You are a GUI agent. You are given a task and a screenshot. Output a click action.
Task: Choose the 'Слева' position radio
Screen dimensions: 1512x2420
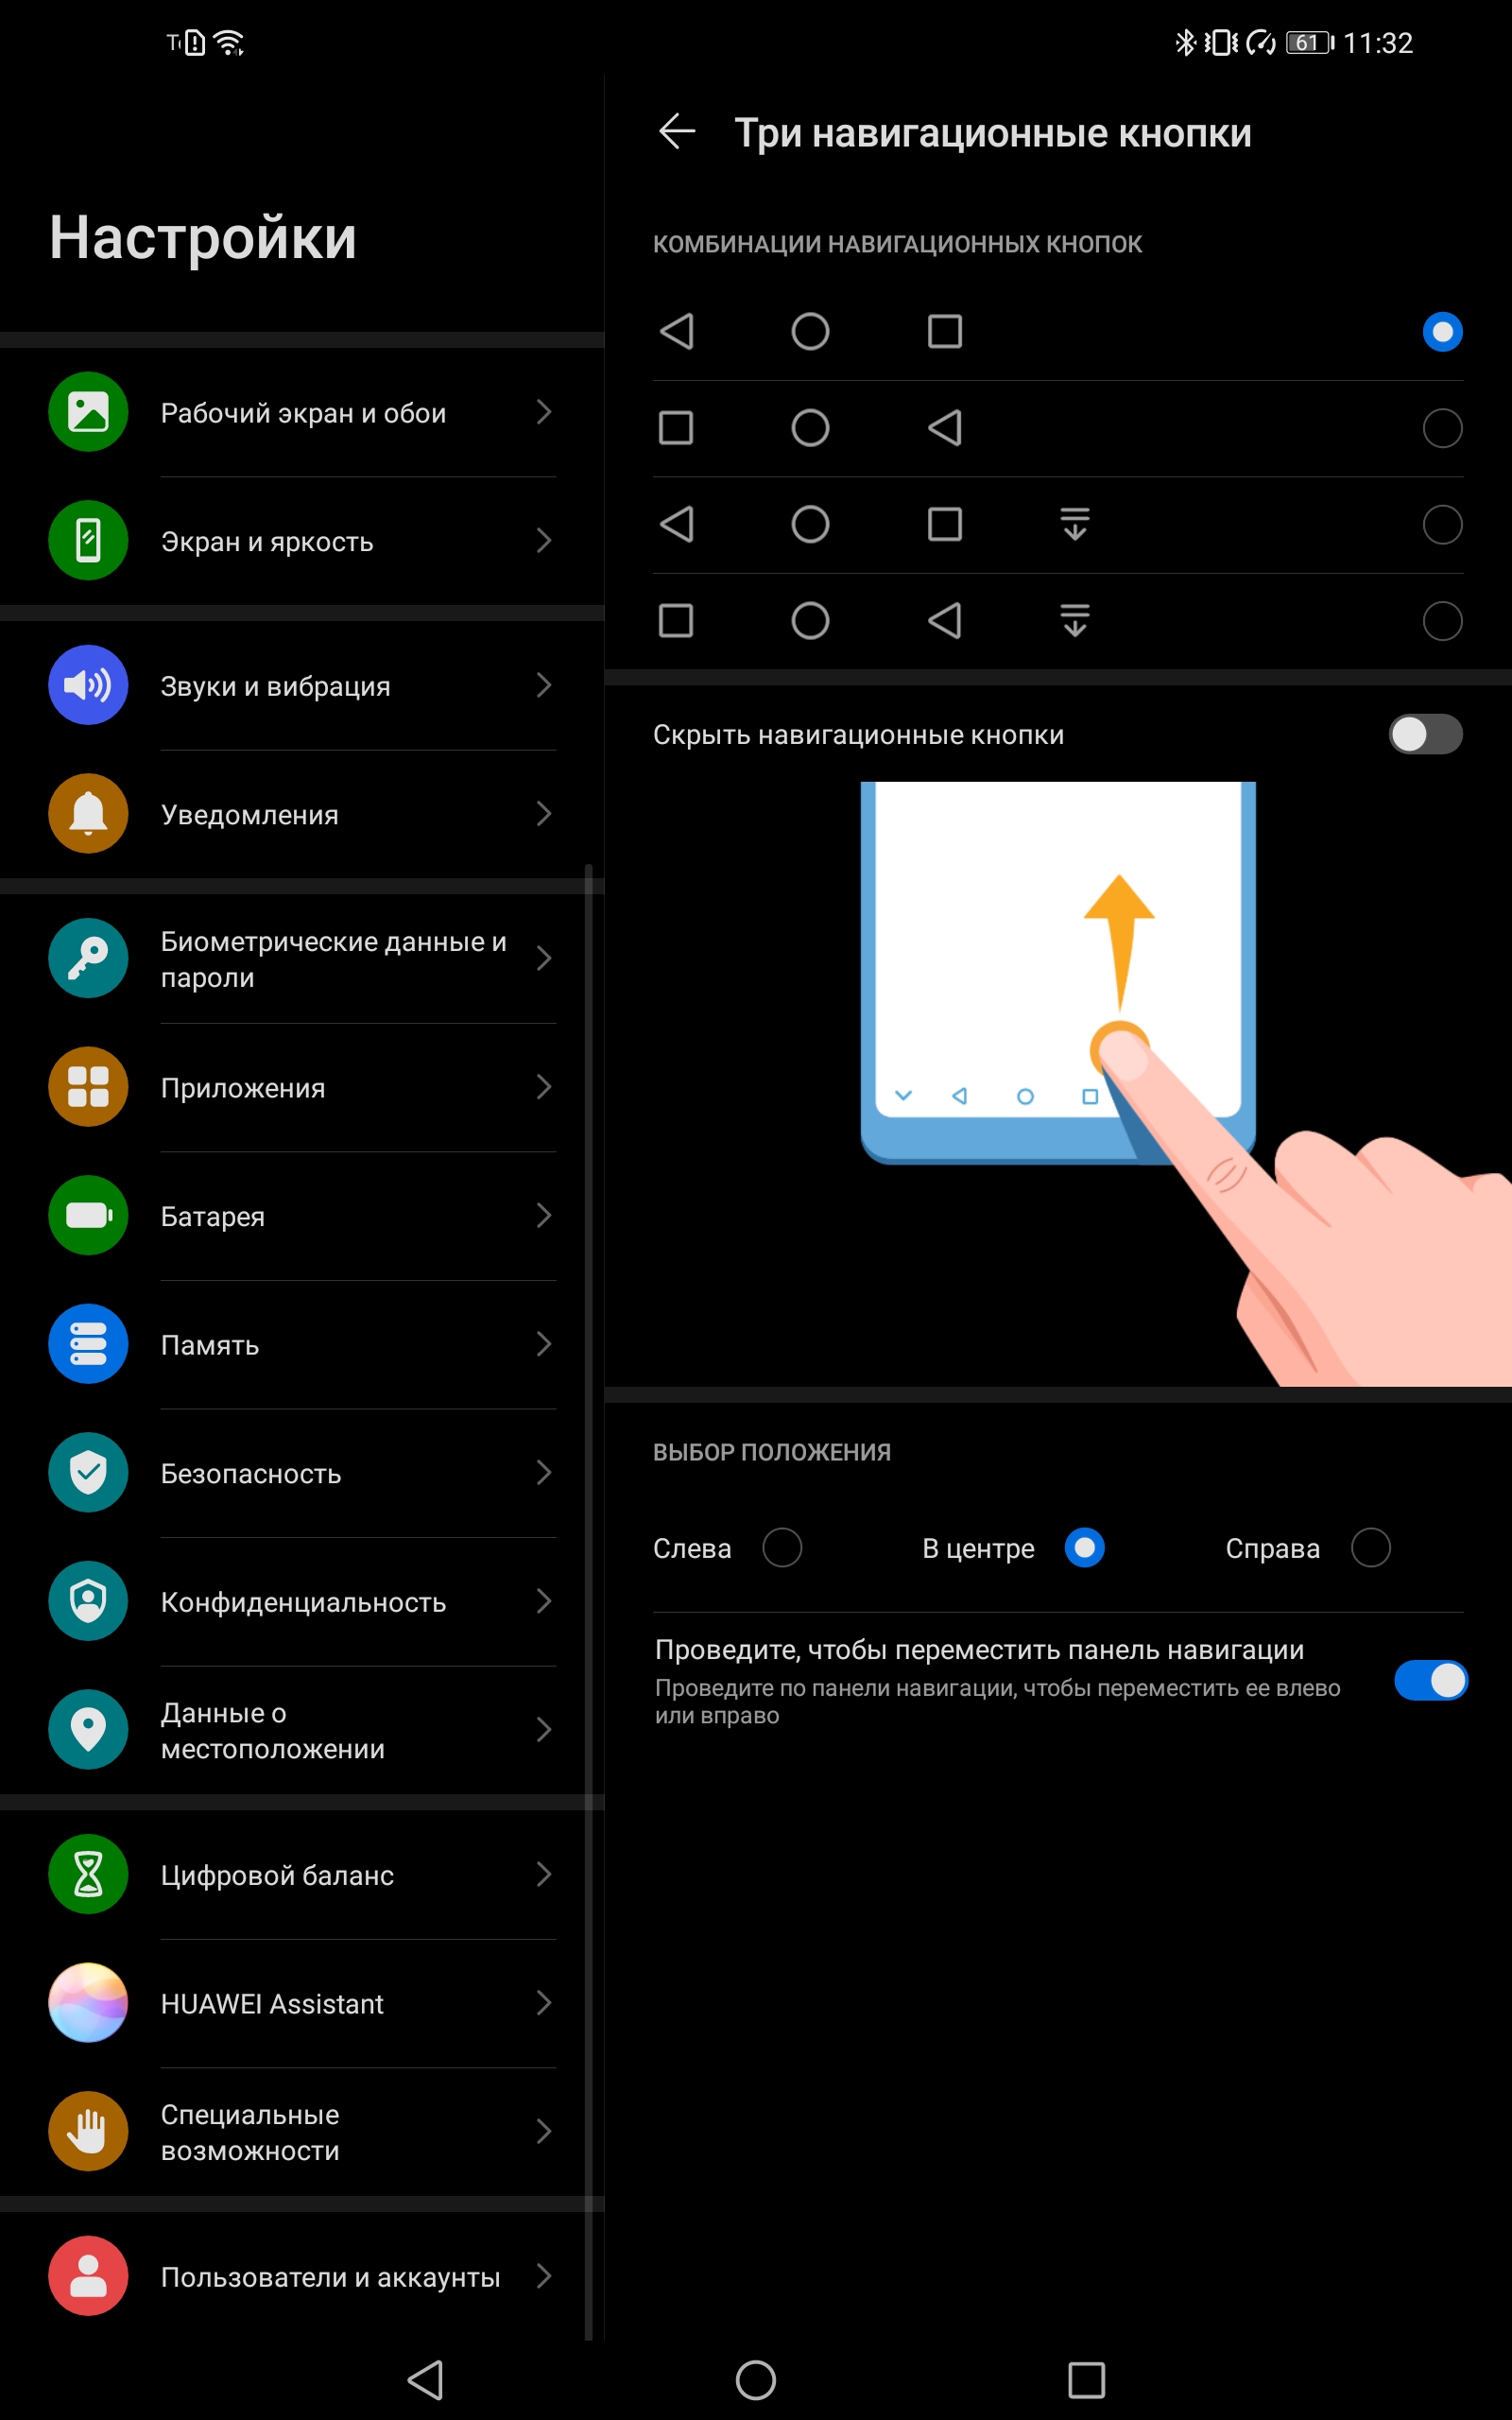click(782, 1548)
